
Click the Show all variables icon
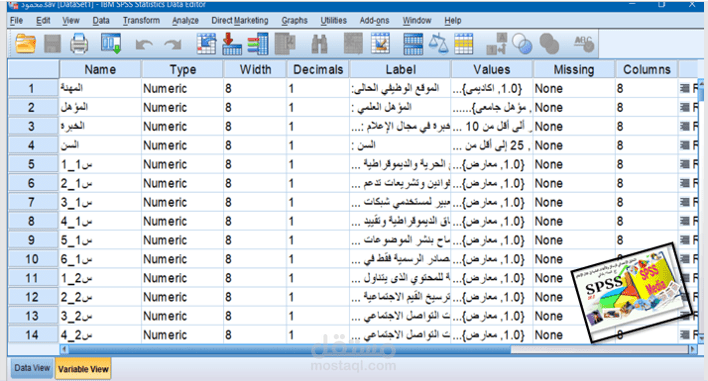[x=549, y=44]
